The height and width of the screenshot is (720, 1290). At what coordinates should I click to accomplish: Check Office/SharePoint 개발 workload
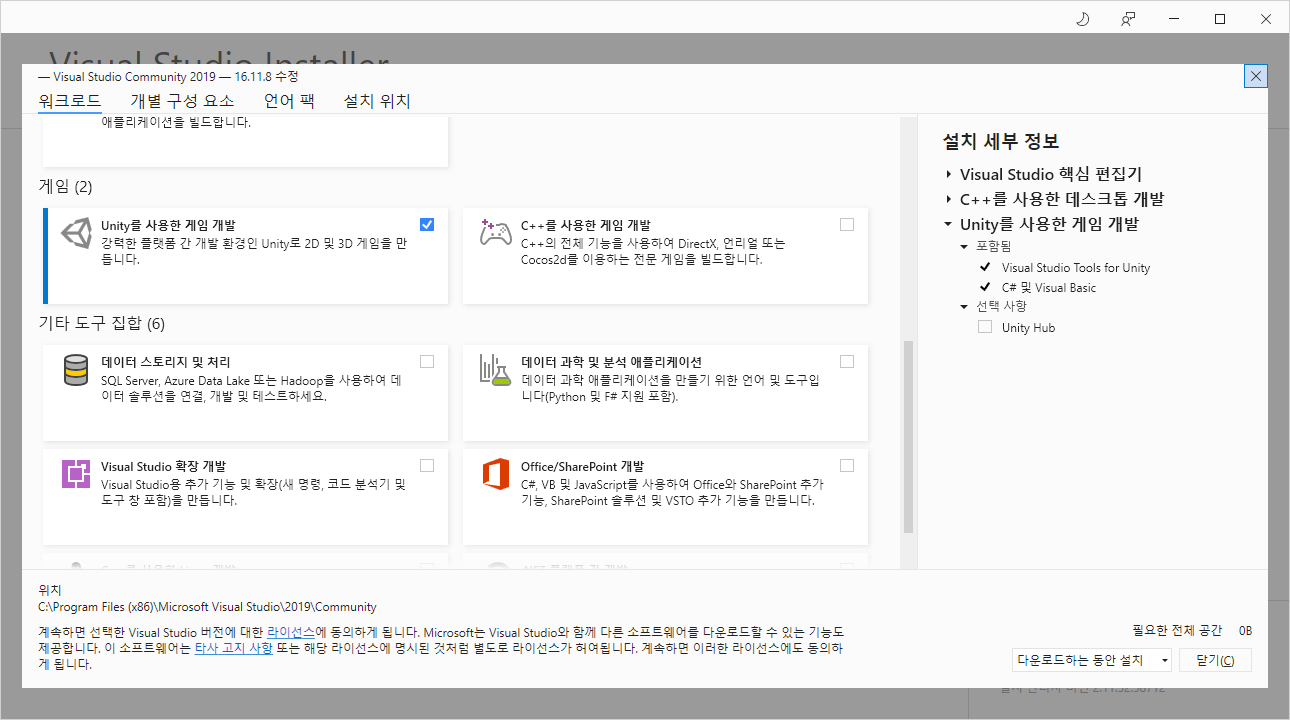point(847,465)
